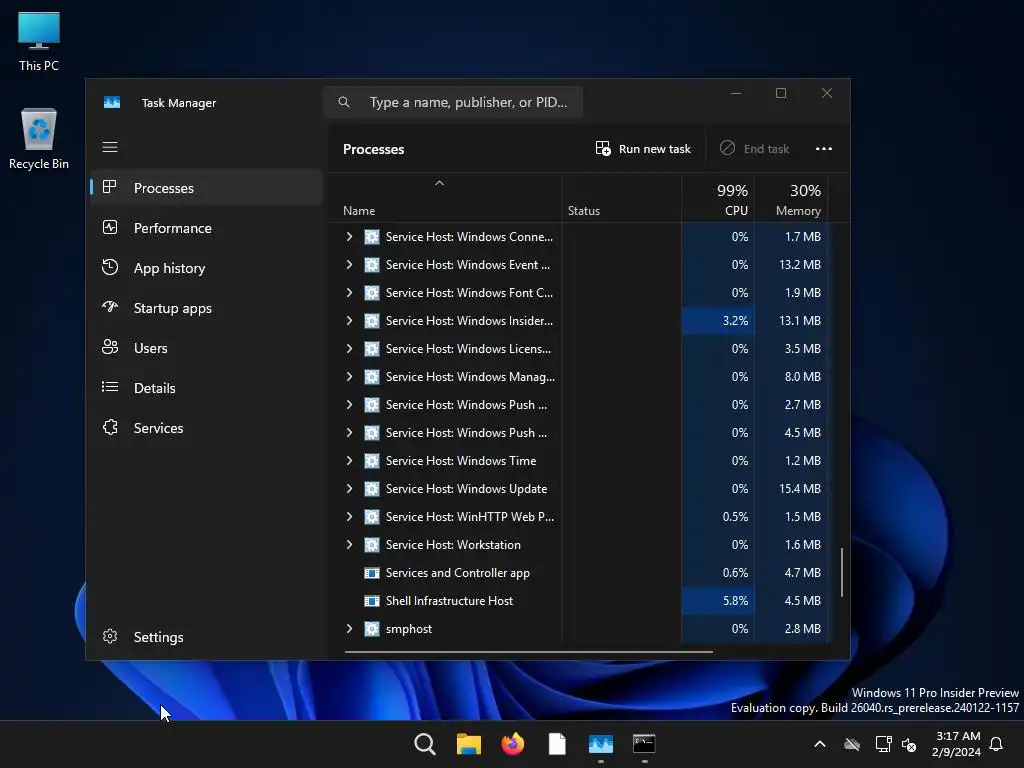Click the Service Host: Workstation gear icon
This screenshot has height=768, width=1024.
[372, 545]
